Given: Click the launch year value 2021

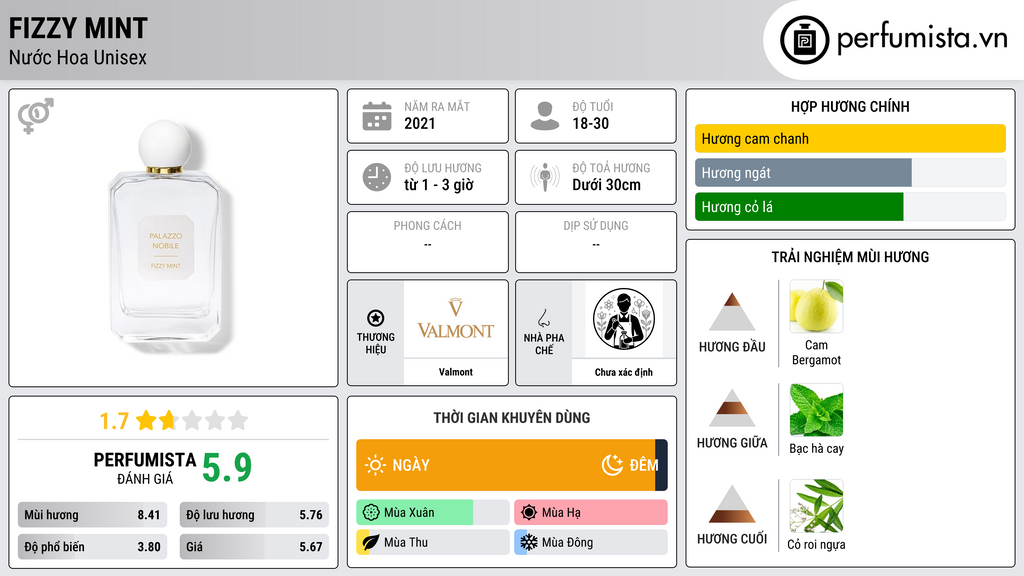Looking at the screenshot, I should pyautogui.click(x=419, y=123).
